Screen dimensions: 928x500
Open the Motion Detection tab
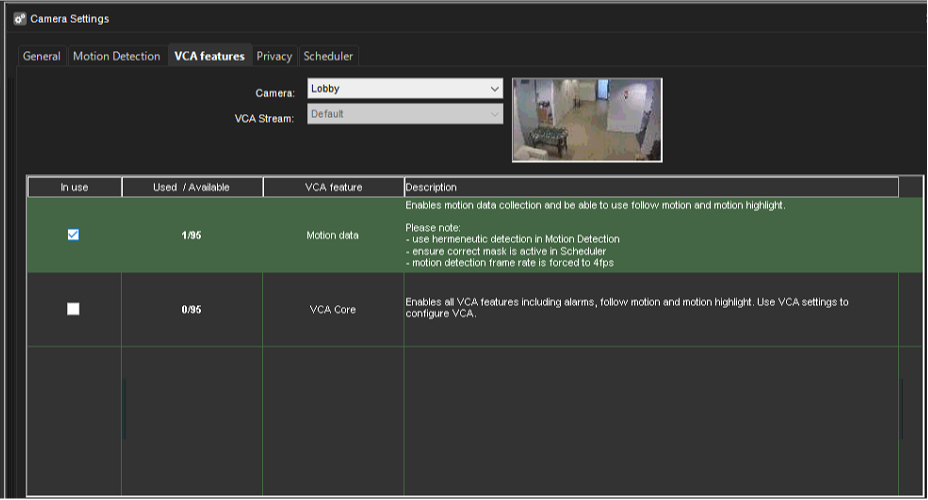[x=116, y=57]
